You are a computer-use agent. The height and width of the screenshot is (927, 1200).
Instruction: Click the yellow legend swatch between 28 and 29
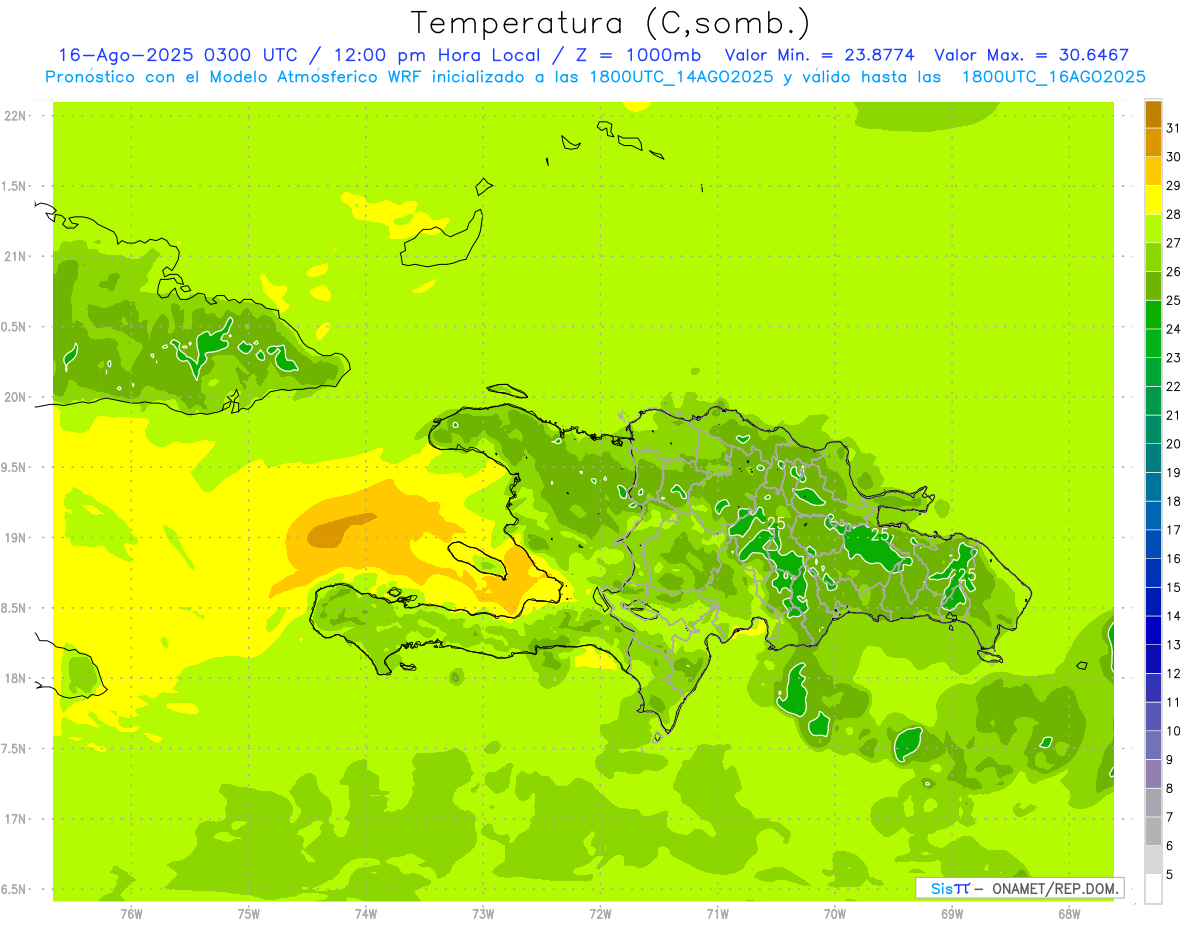[x=1153, y=200]
